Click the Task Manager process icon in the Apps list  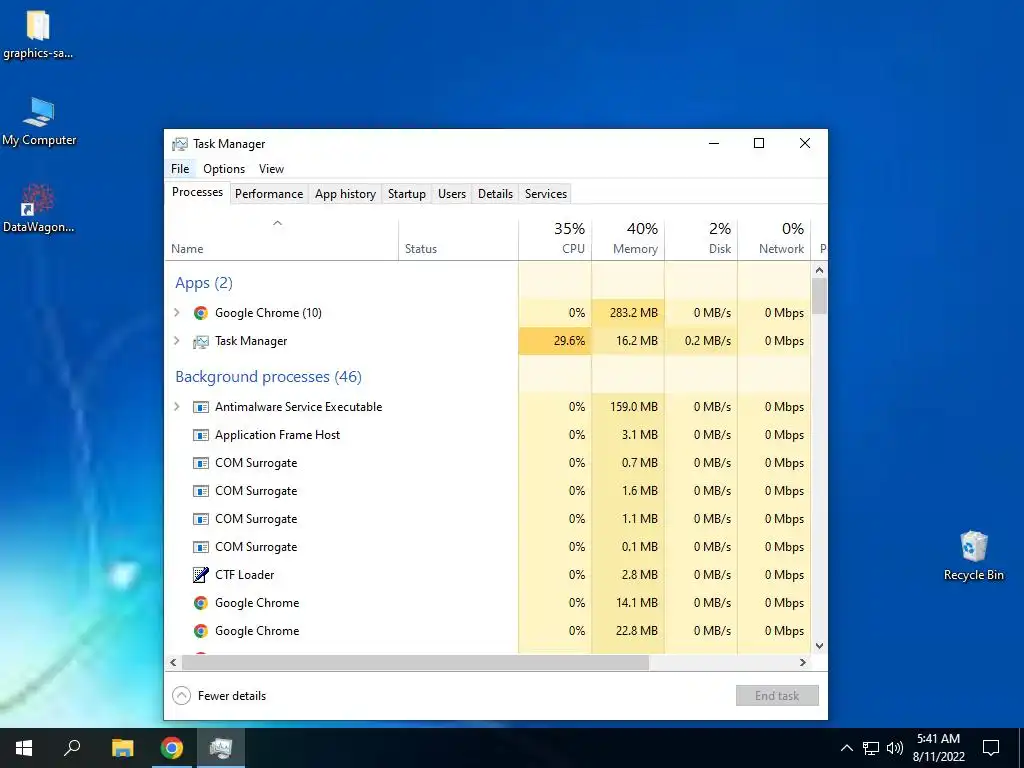(200, 341)
